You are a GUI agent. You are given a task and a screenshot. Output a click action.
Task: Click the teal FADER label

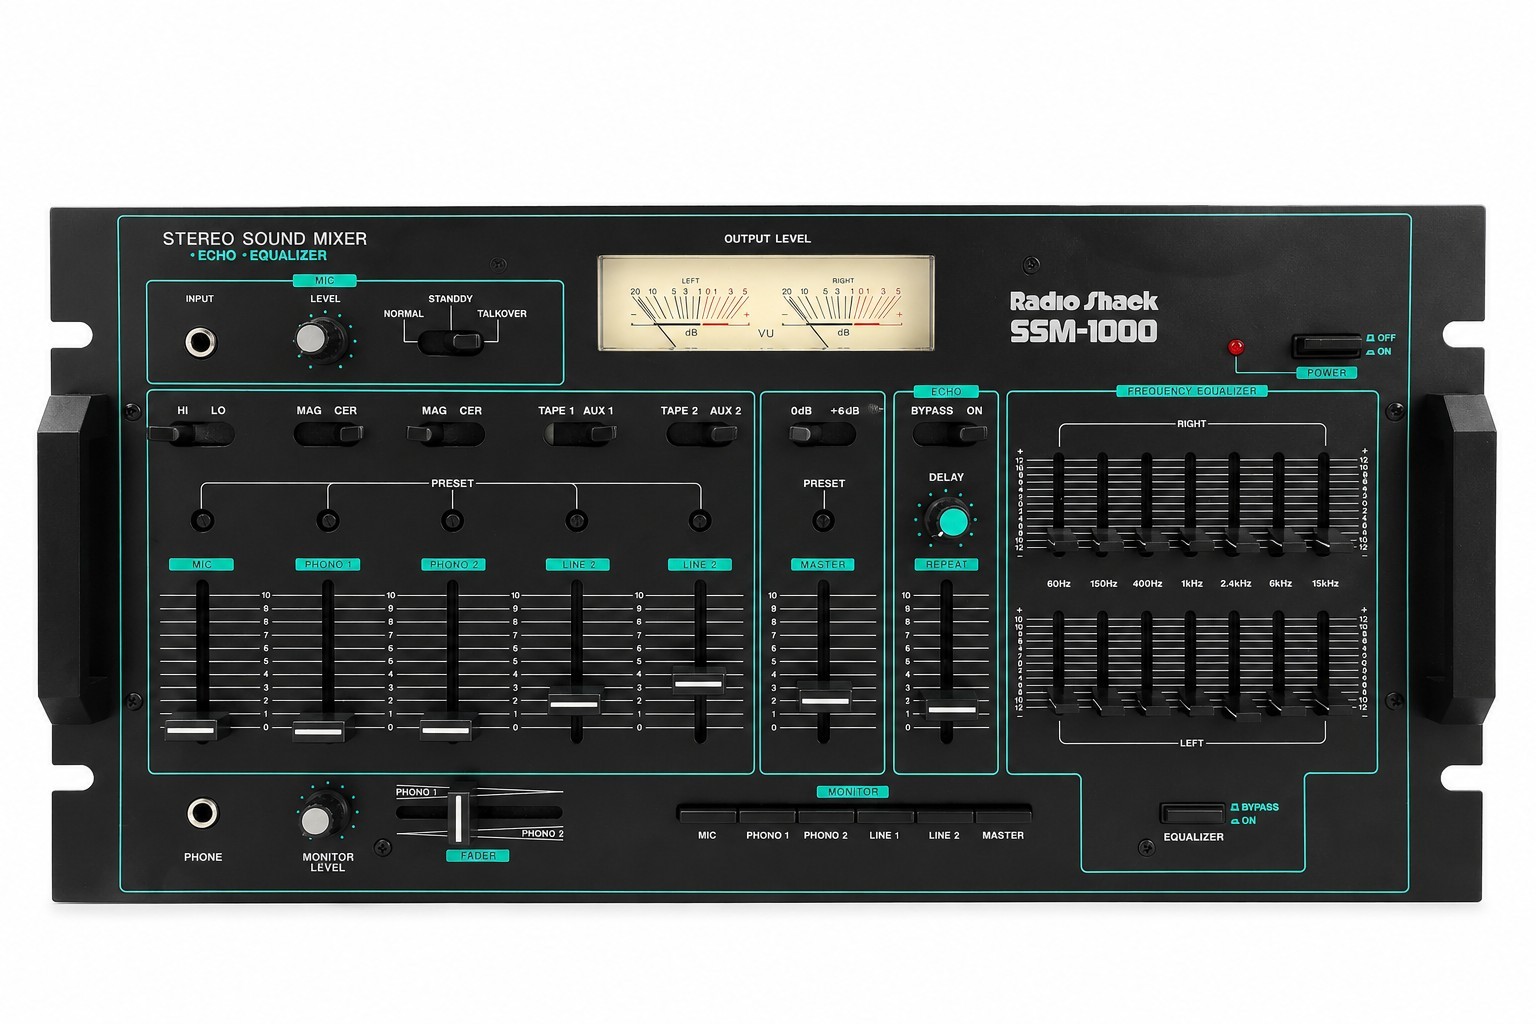coord(478,856)
